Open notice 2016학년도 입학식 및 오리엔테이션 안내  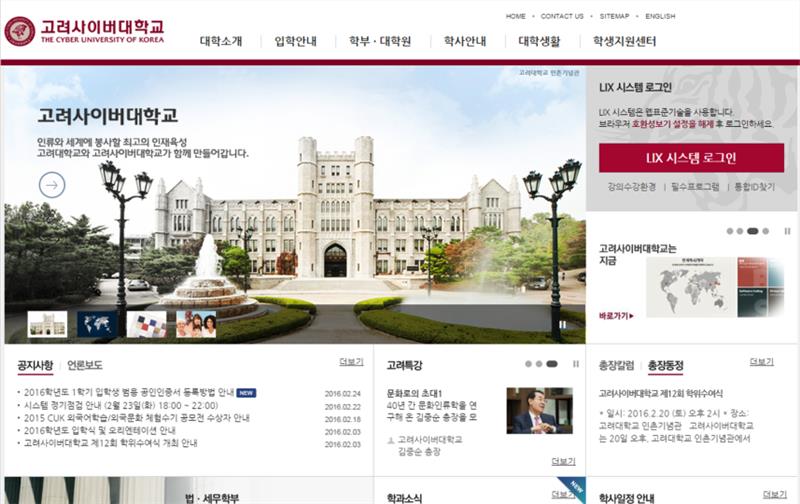[x=99, y=431]
